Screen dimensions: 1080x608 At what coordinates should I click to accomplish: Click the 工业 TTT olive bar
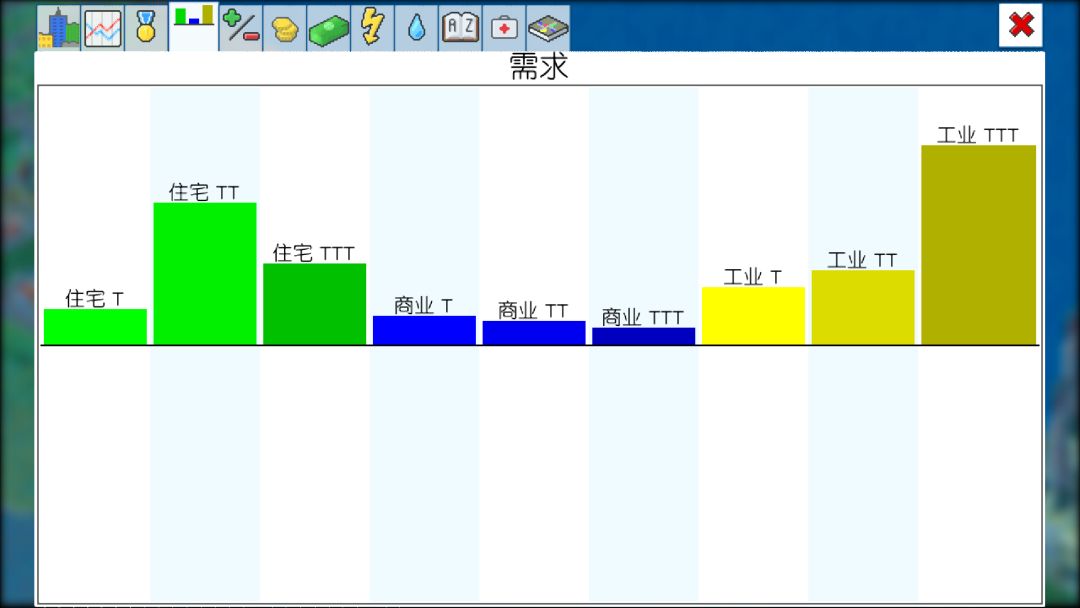tap(978, 244)
